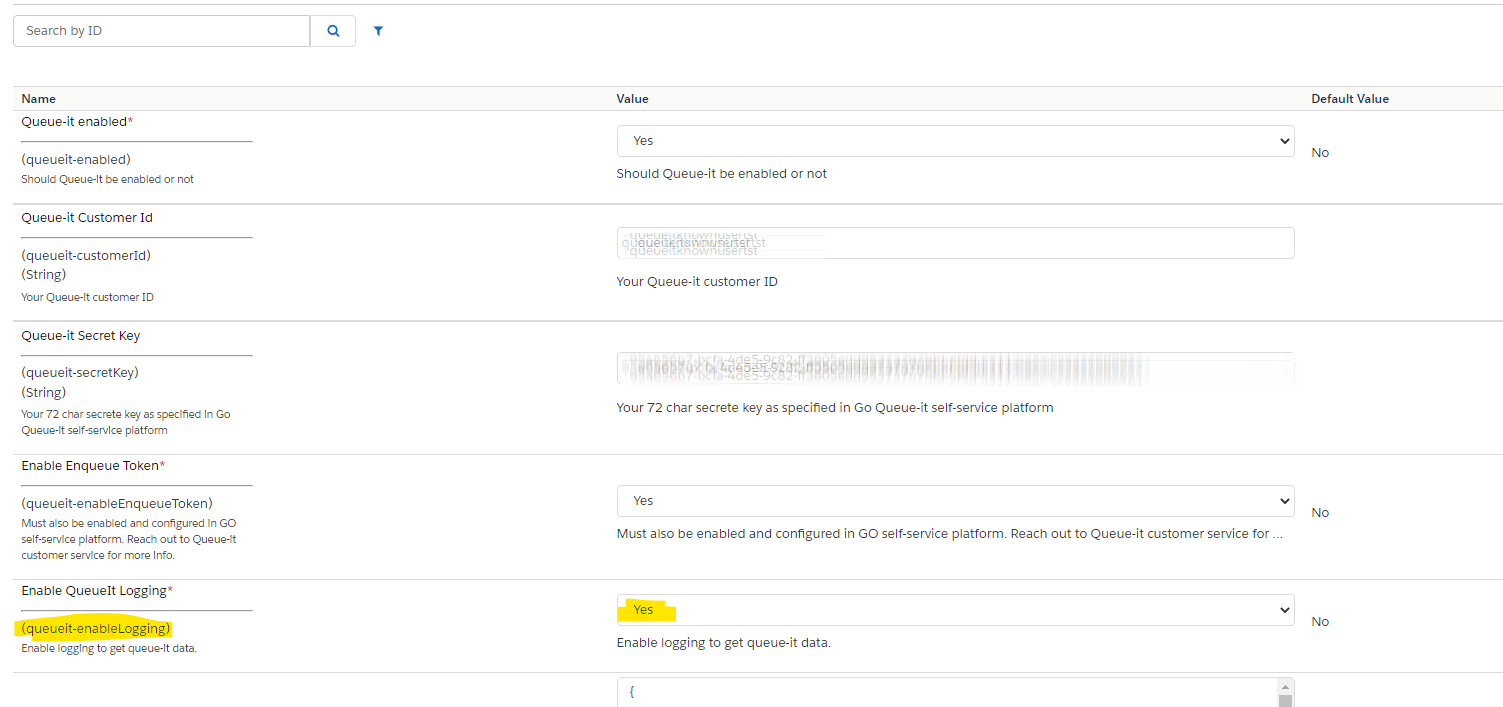The width and height of the screenshot is (1503, 707).
Task: Click the text area scrollbar up arrow
Action: click(1286, 687)
